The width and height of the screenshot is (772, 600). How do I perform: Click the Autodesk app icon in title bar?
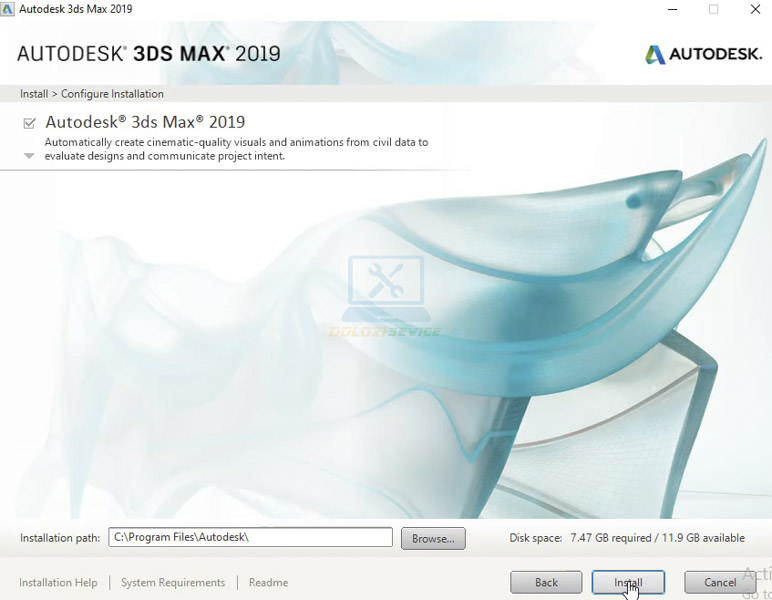click(x=7, y=9)
